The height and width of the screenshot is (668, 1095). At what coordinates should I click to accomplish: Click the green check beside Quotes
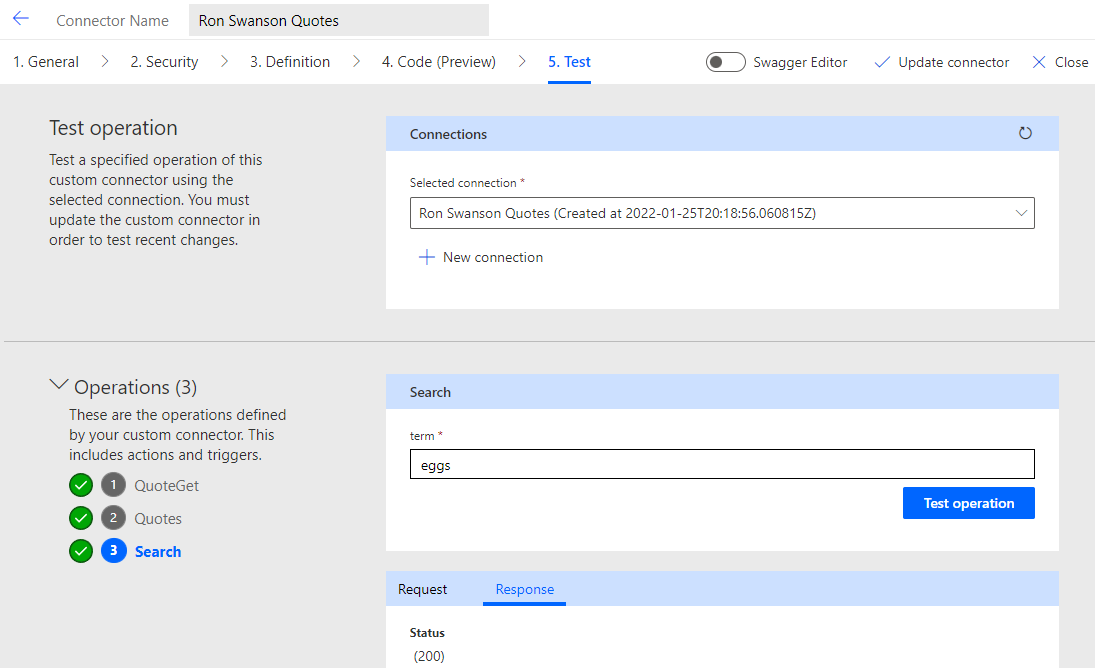point(81,518)
